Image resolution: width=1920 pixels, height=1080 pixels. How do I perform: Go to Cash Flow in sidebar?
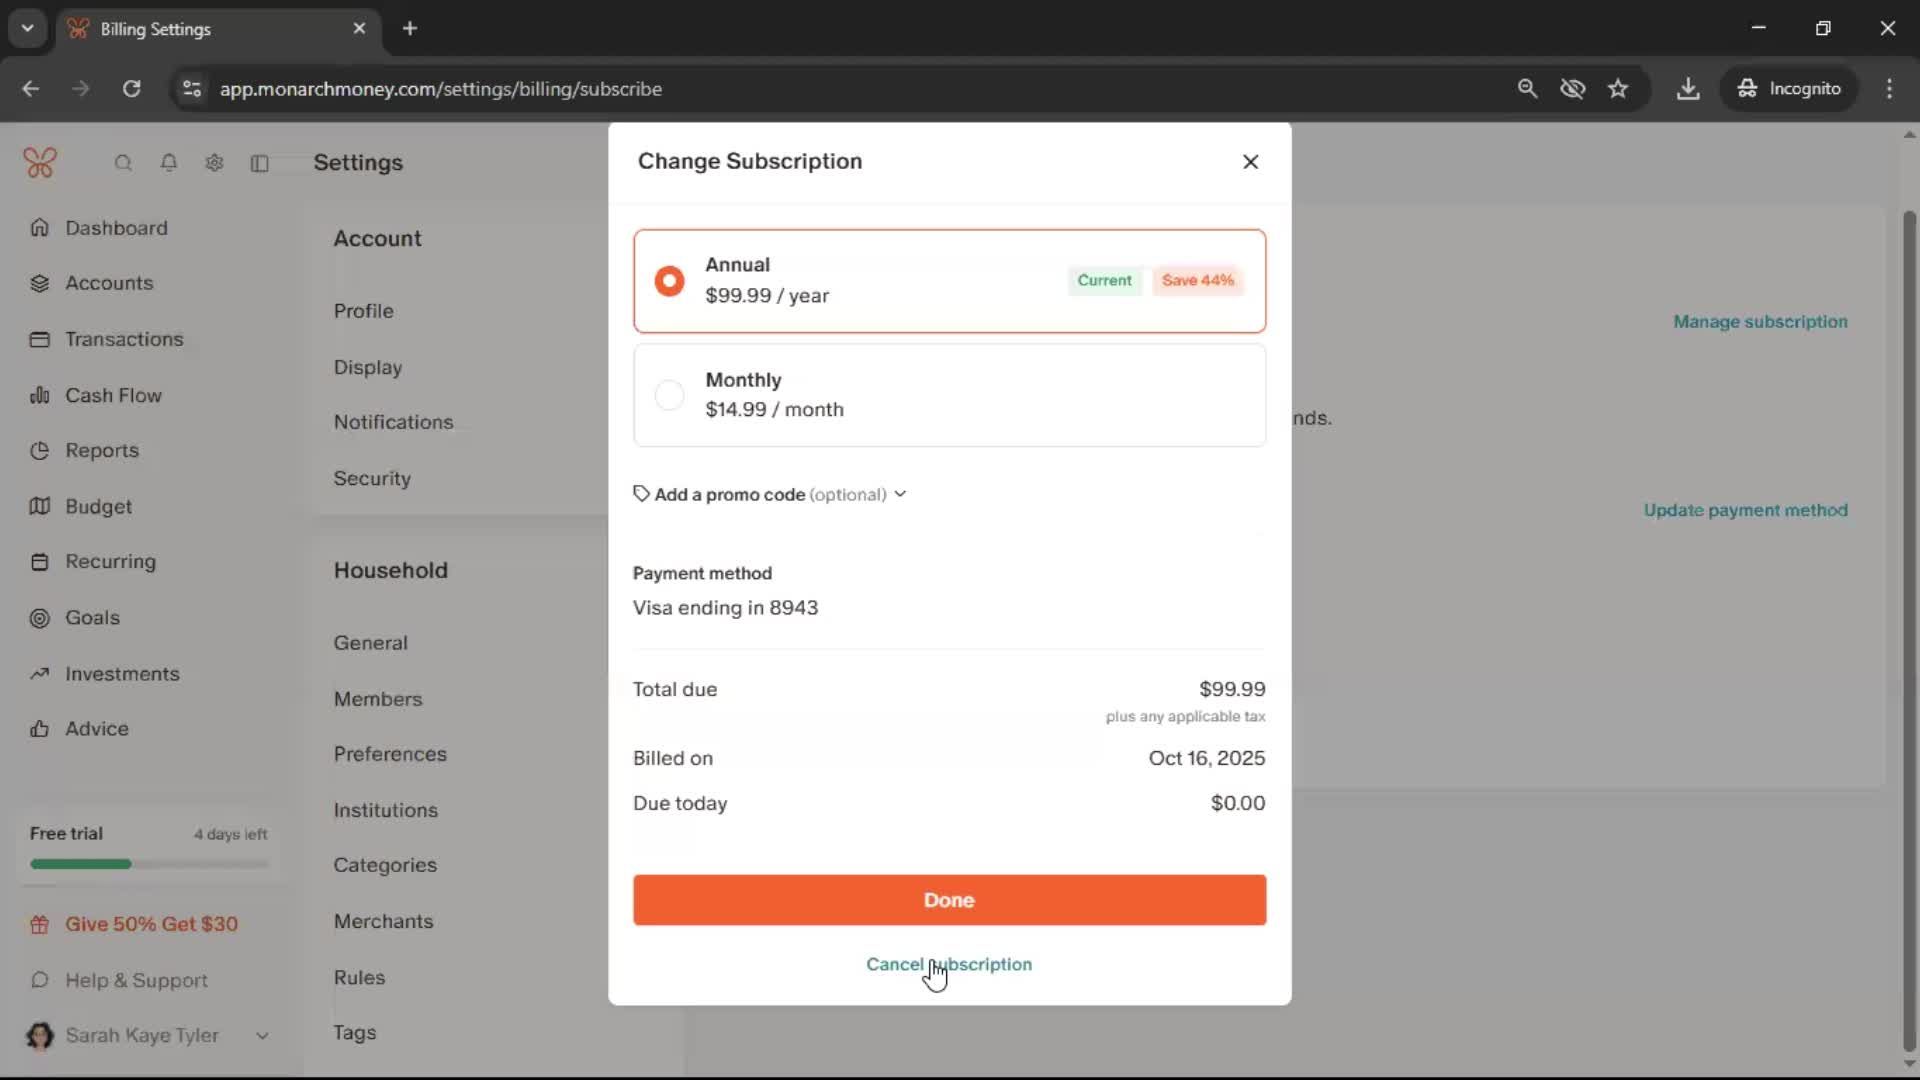click(113, 395)
